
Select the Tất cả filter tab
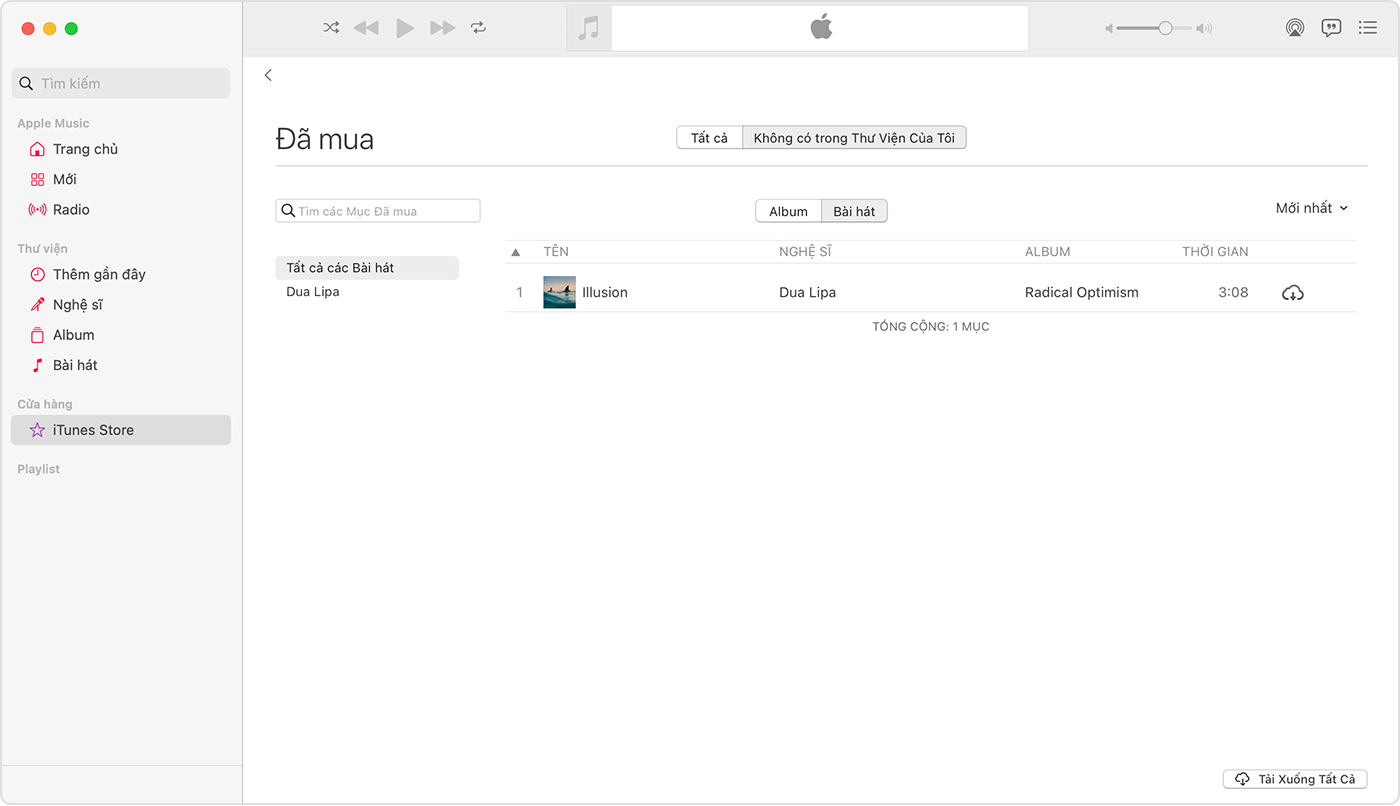coord(709,138)
